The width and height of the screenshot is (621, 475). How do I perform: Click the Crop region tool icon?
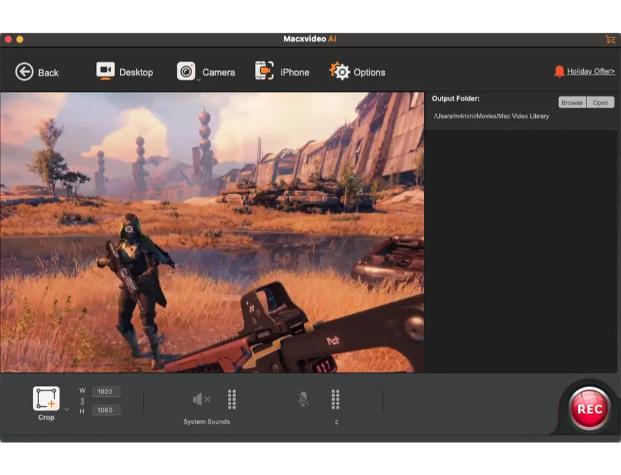[46, 399]
